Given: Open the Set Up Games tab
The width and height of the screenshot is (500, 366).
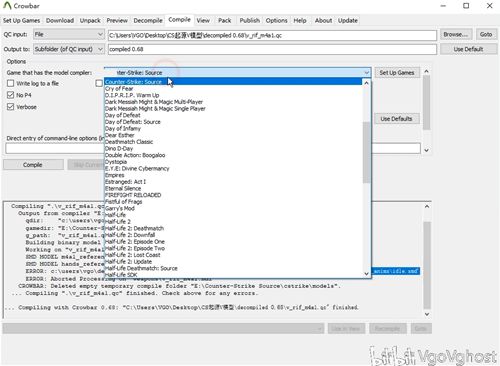Looking at the screenshot, I should tap(22, 21).
